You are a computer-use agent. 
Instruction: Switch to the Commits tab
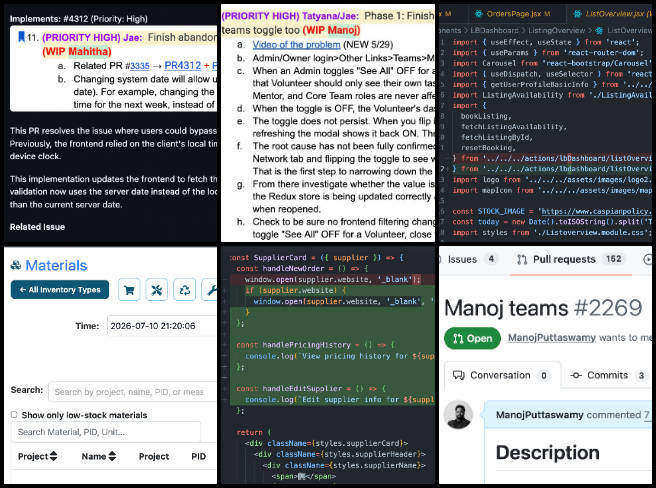(x=607, y=375)
